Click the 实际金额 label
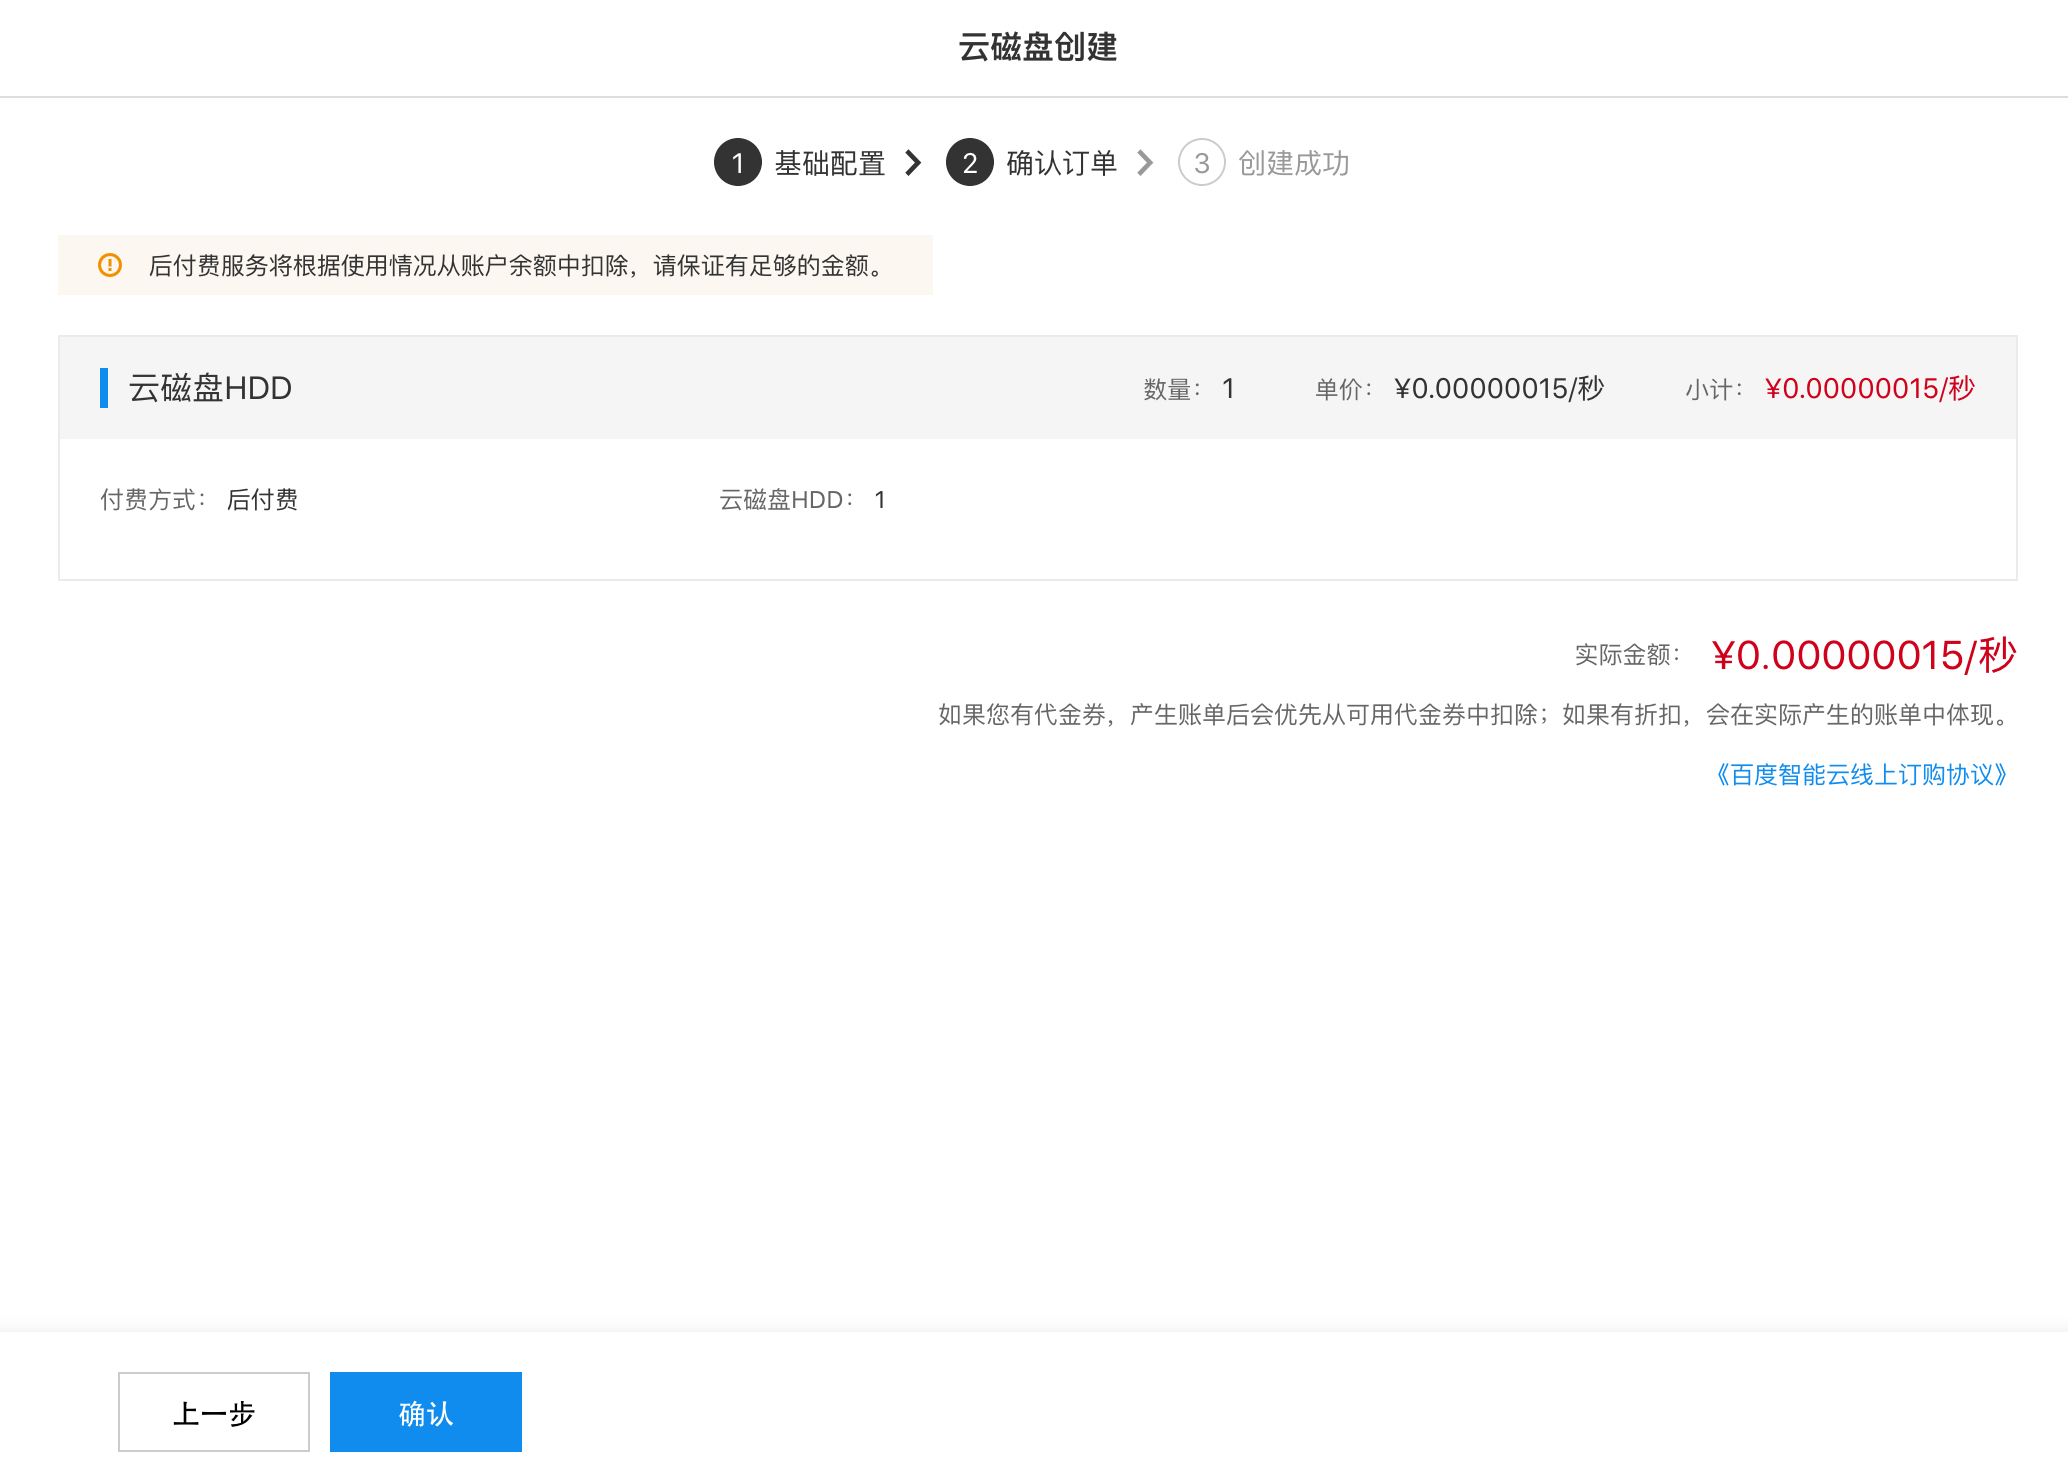Image resolution: width=2068 pixels, height=1480 pixels. click(1628, 655)
